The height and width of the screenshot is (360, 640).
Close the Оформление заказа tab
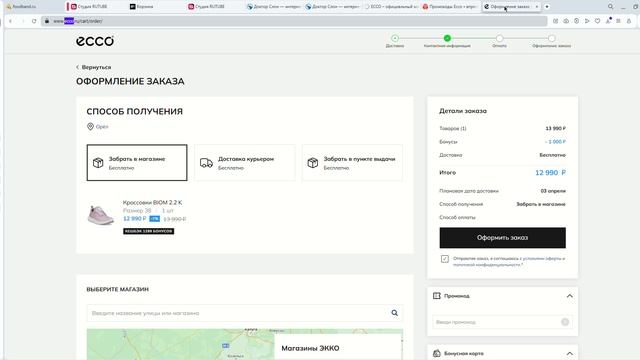pos(536,7)
